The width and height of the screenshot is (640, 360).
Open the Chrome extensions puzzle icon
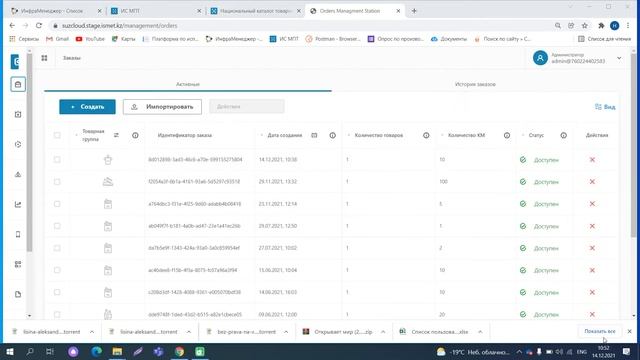[601, 25]
